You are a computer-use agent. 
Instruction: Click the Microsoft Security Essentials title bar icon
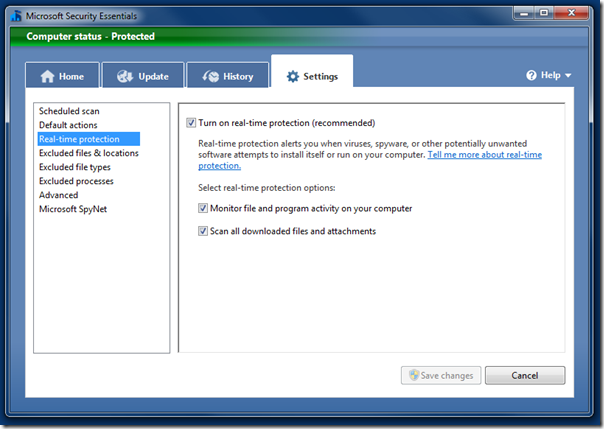16,16
